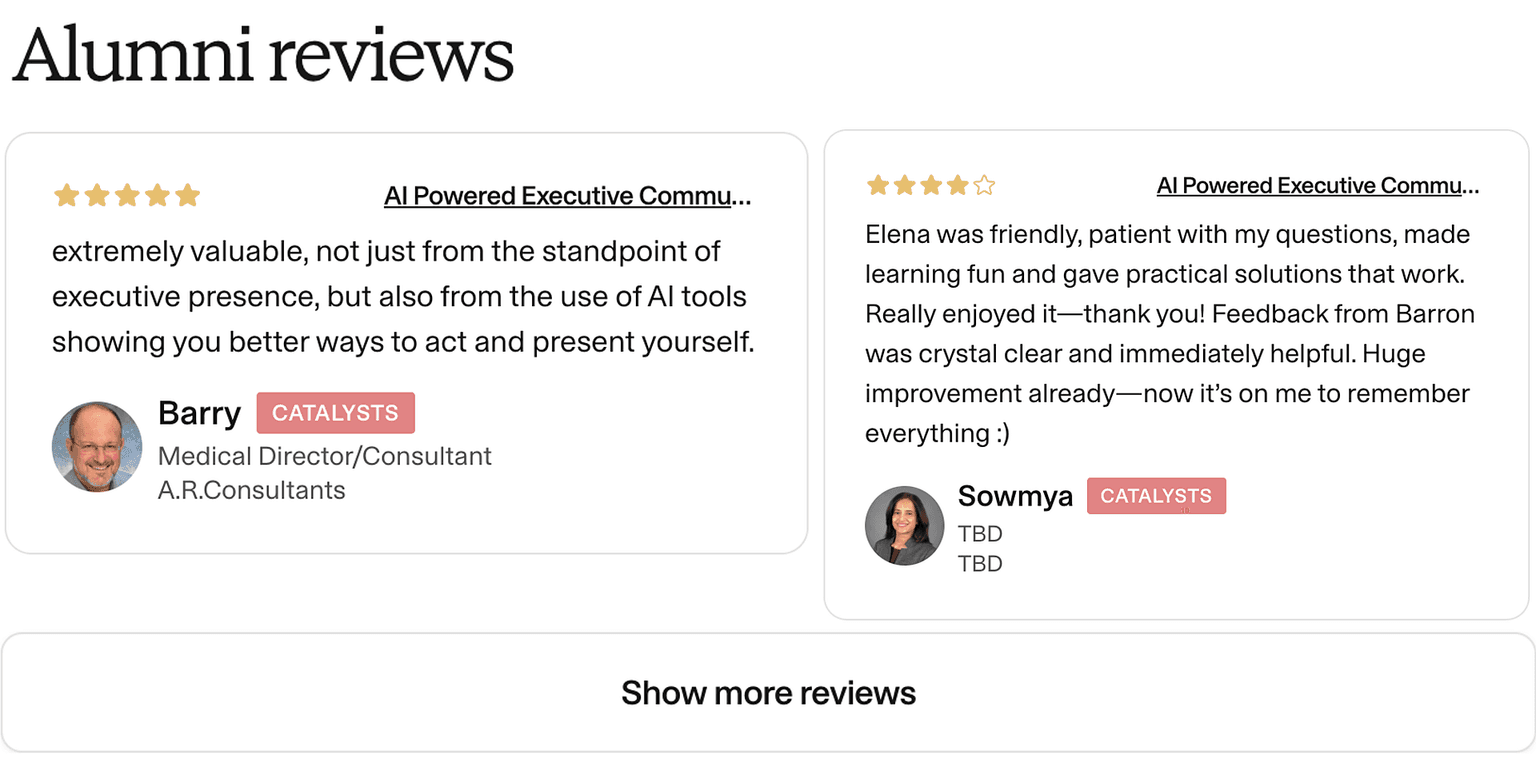This screenshot has height=762, width=1536.
Task: Click the CATALYSTS badge next to Sowmya
Action: point(1156,496)
